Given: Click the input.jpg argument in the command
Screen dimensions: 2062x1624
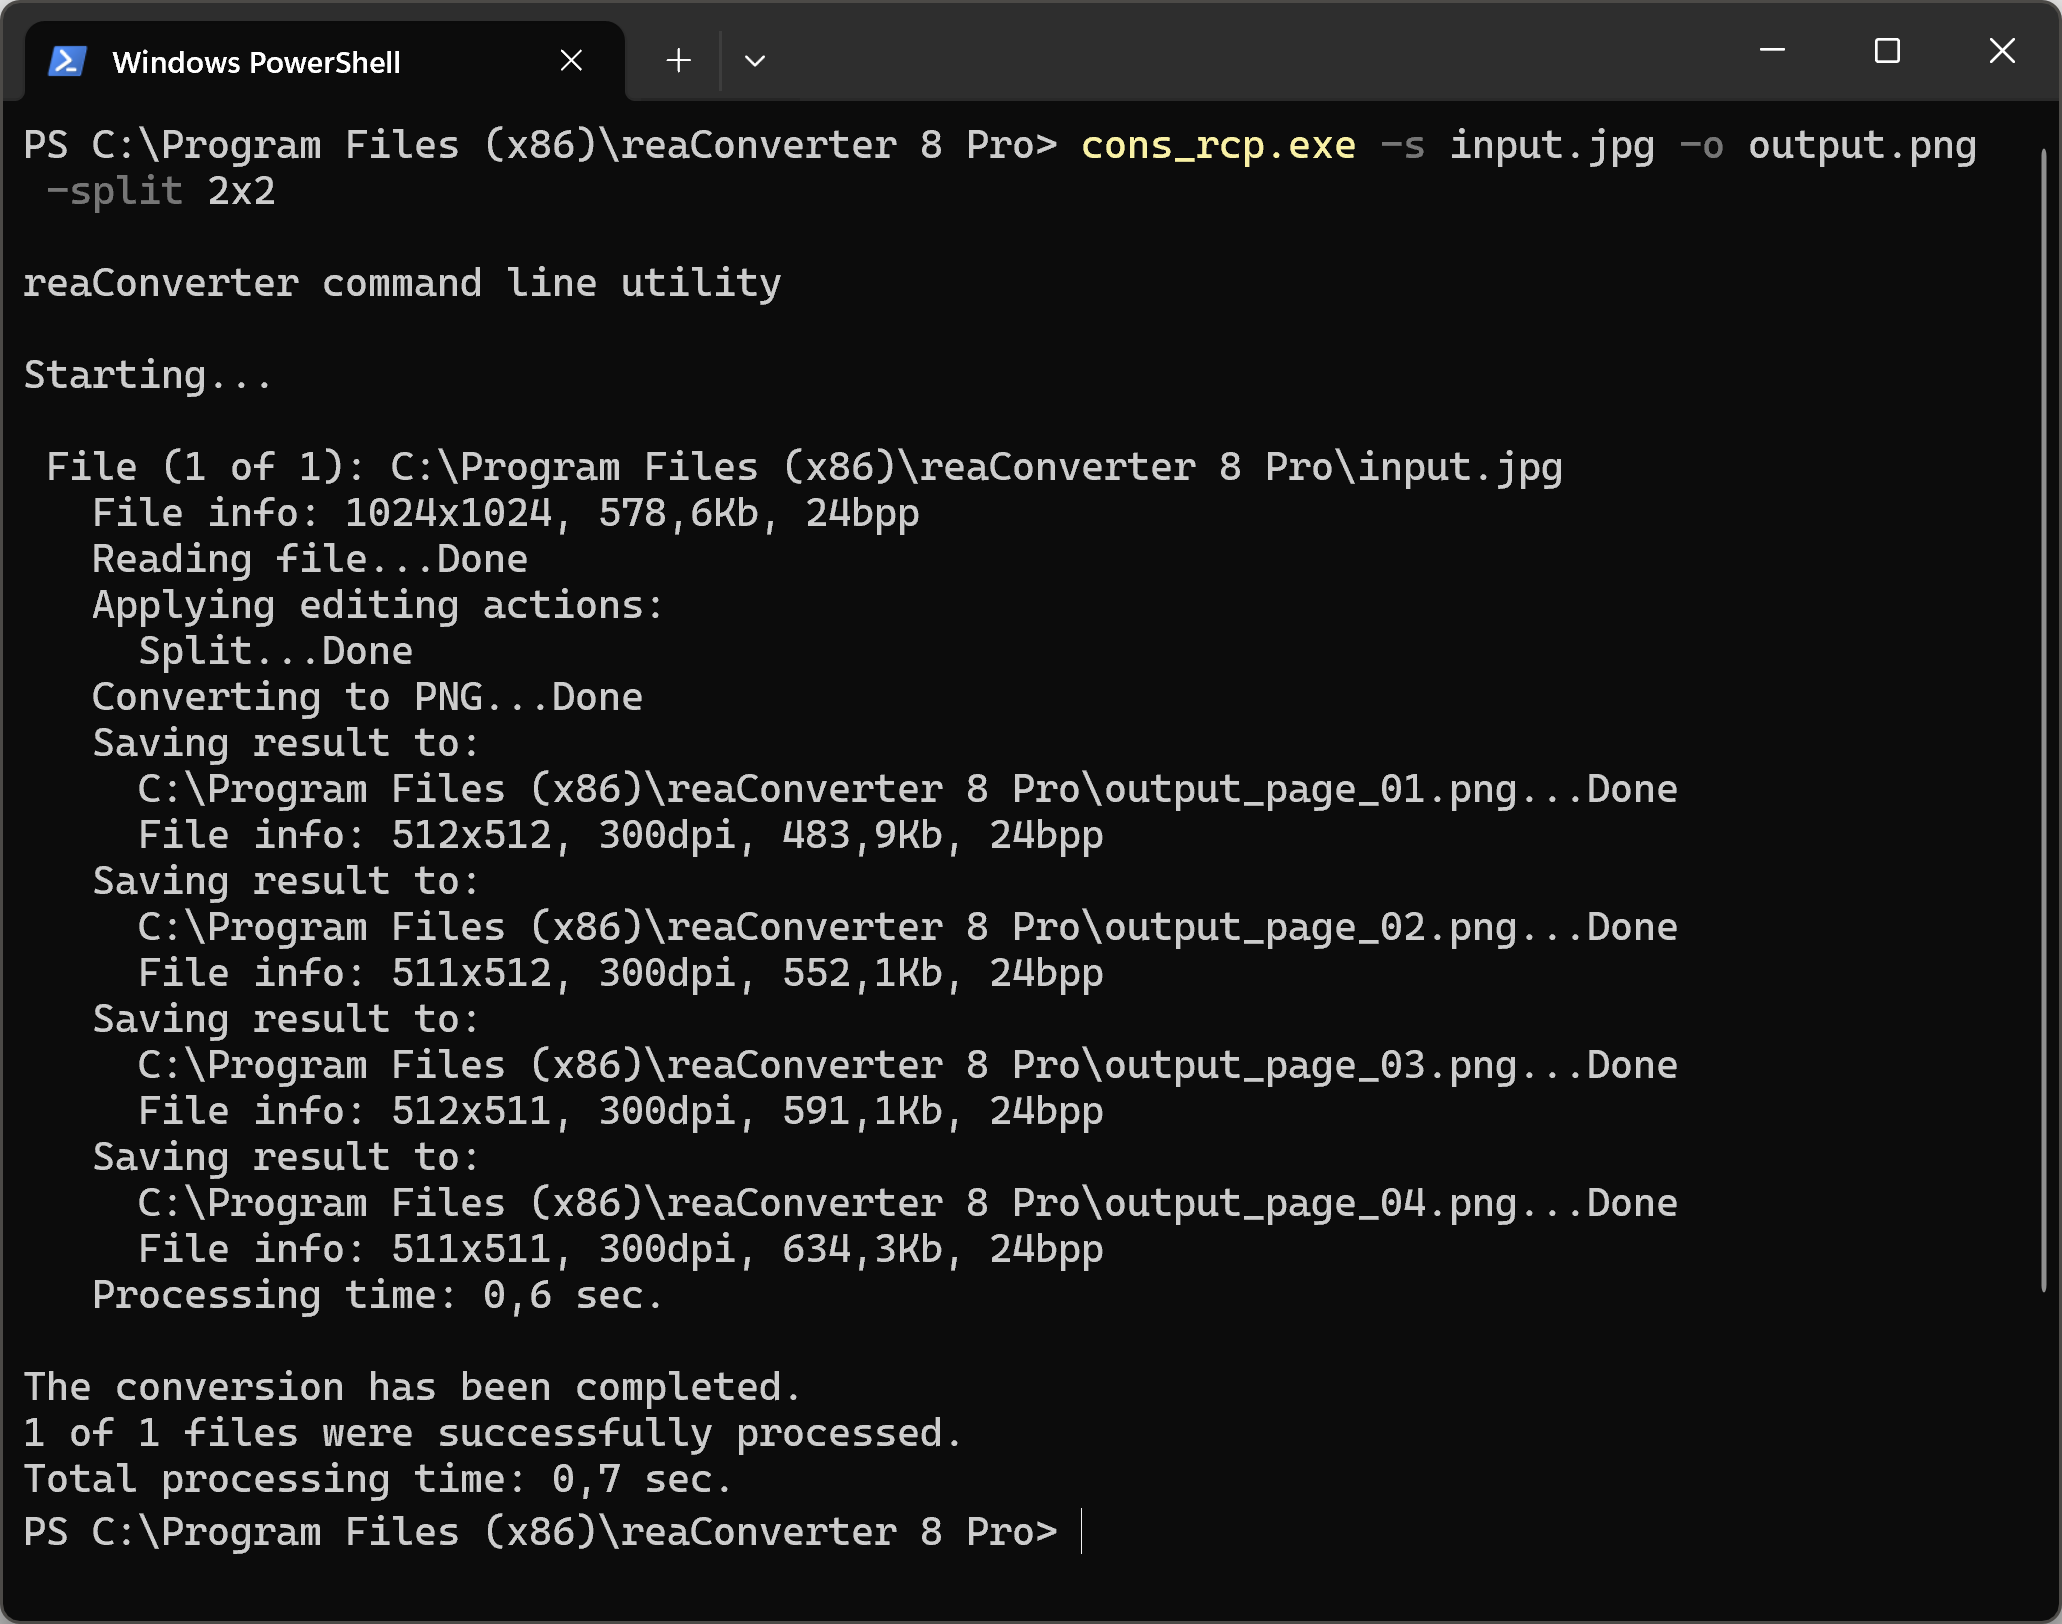Looking at the screenshot, I should click(1552, 146).
